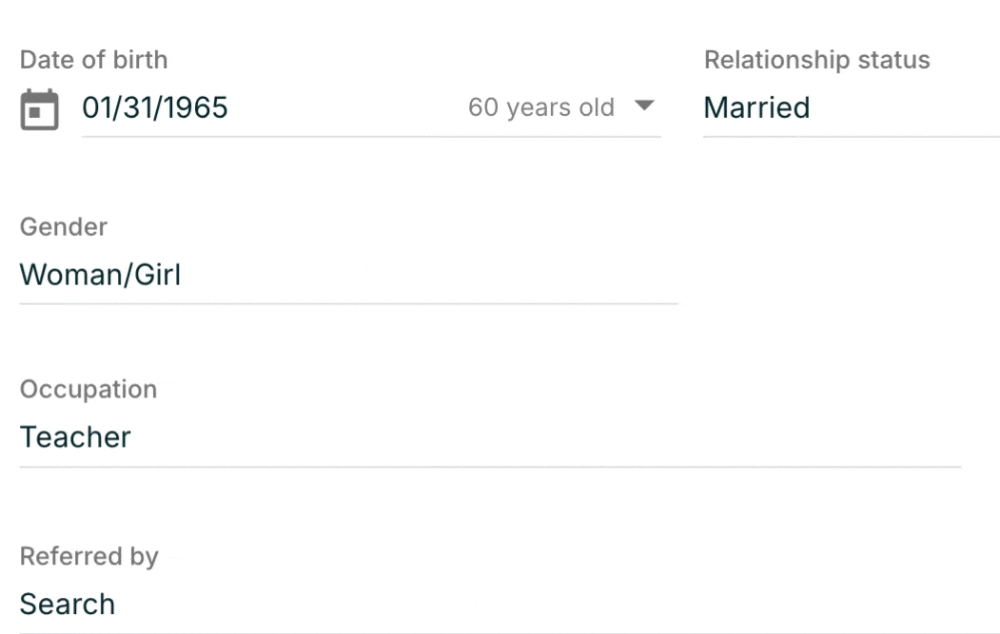Select the Gender field showing Woman/Girl

click(348, 275)
